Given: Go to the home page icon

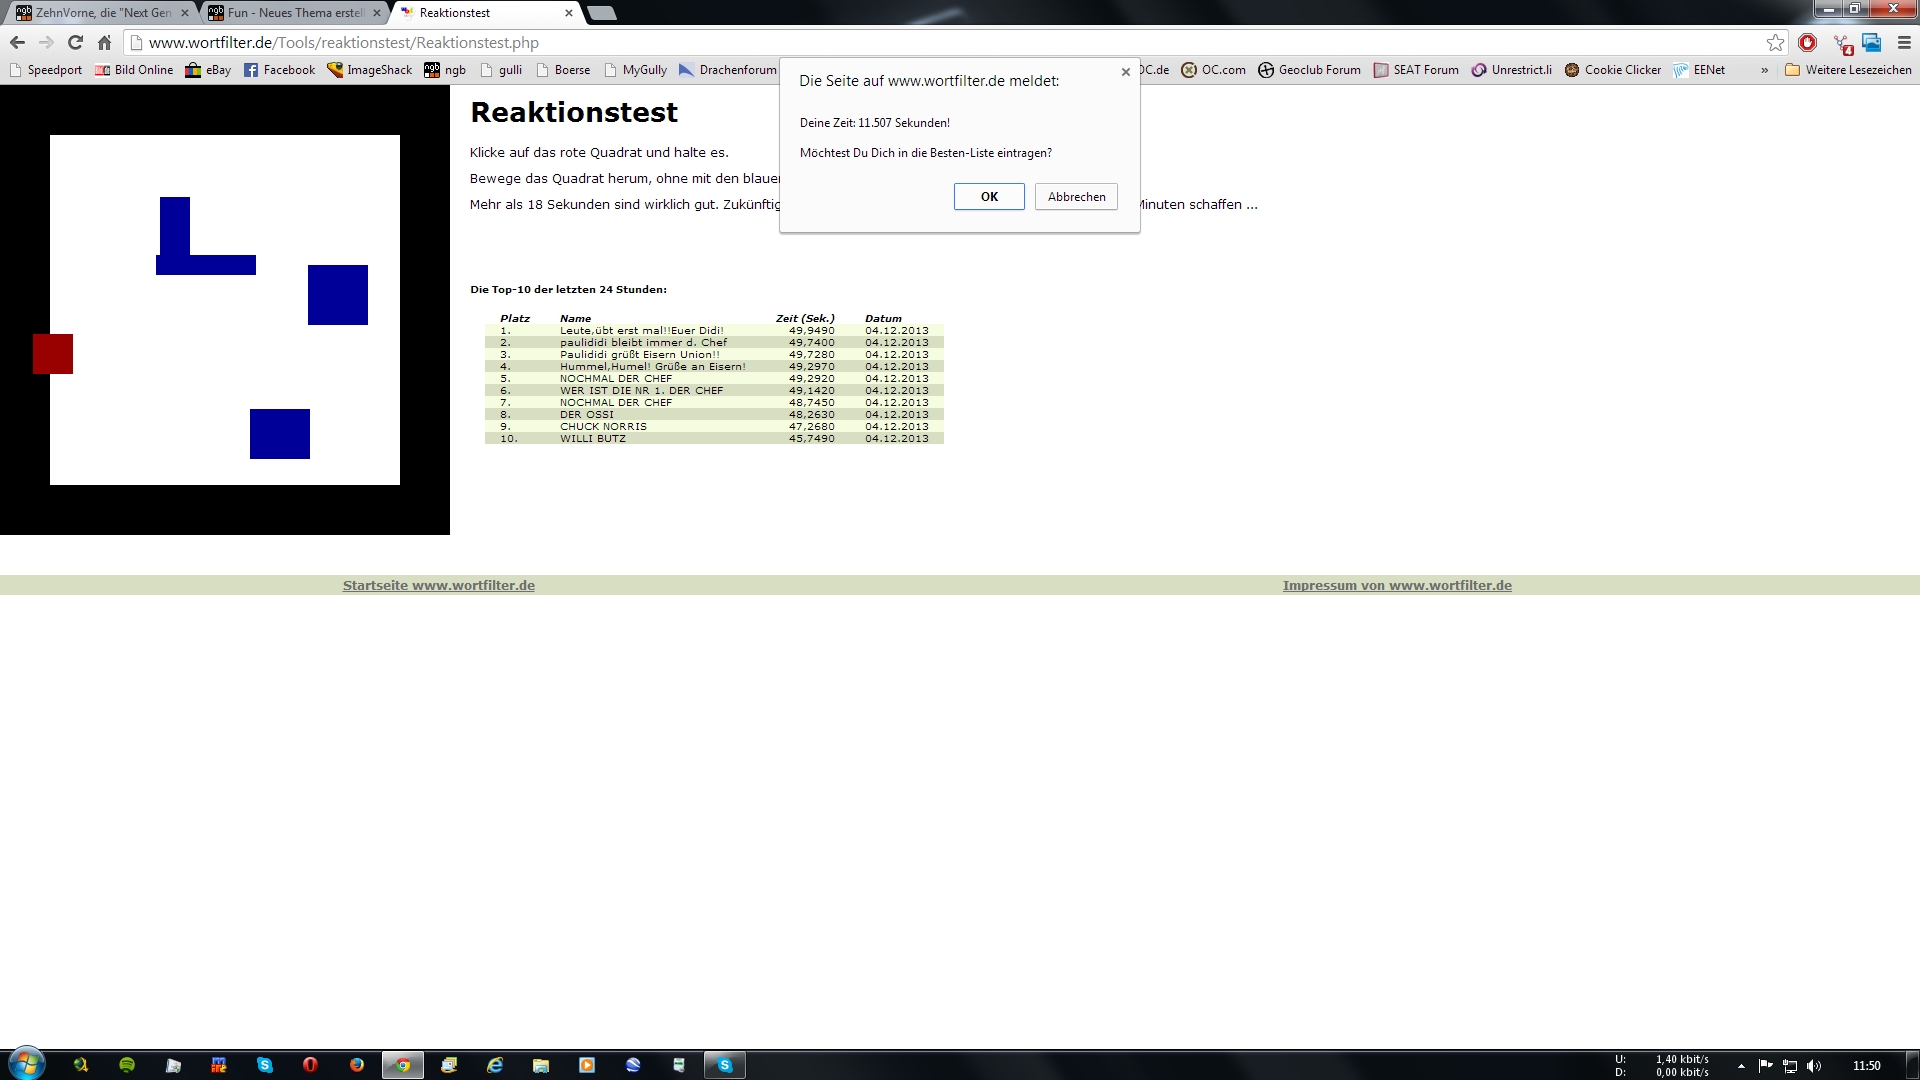Looking at the screenshot, I should coord(104,43).
